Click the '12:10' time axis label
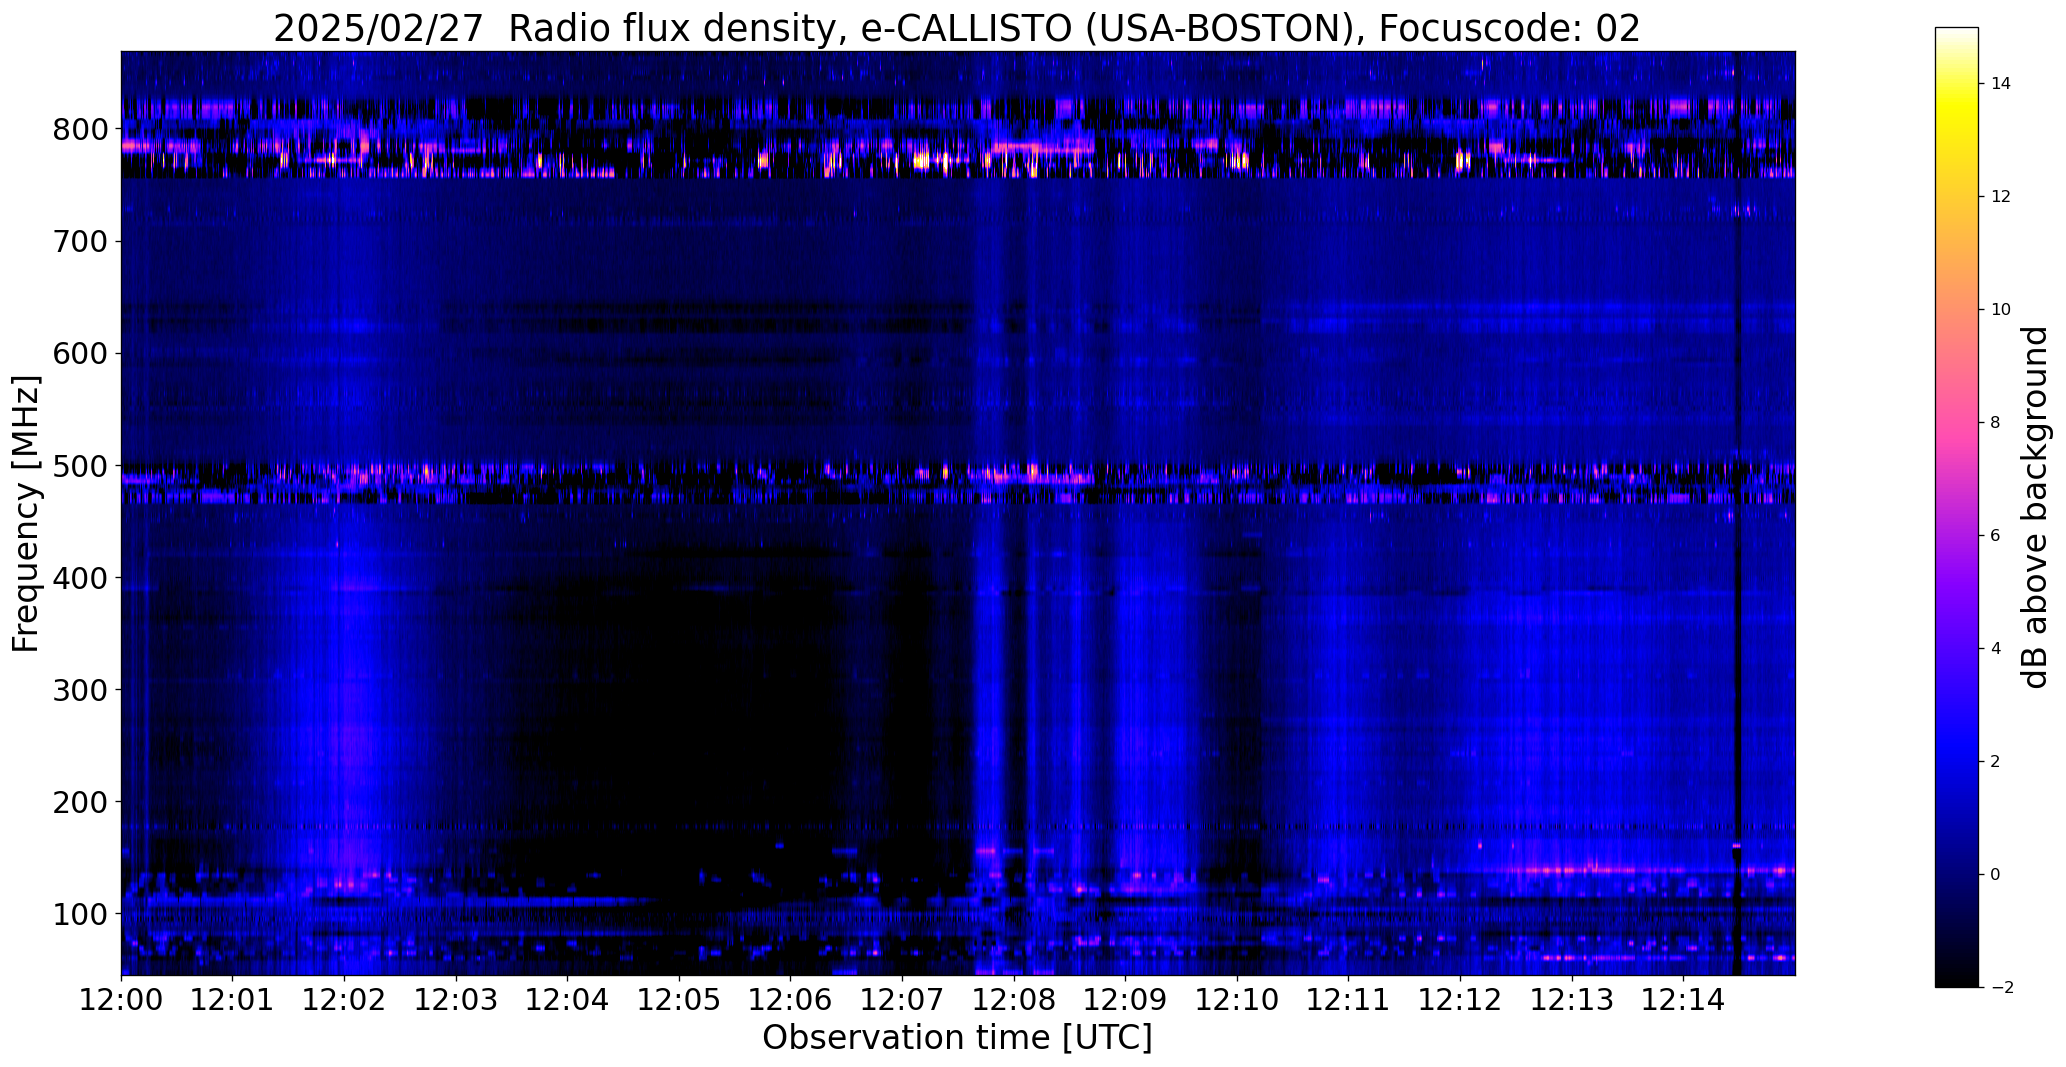 pos(1237,1000)
